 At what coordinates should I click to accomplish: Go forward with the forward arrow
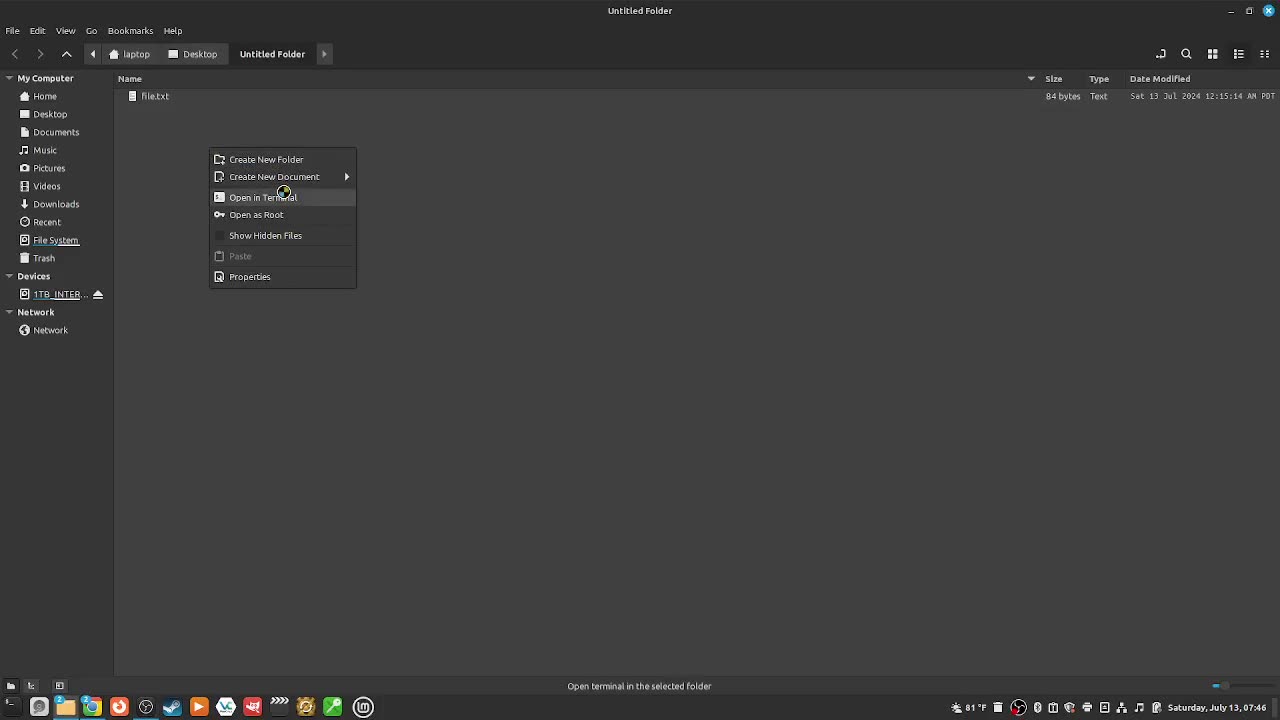pyautogui.click(x=40, y=54)
